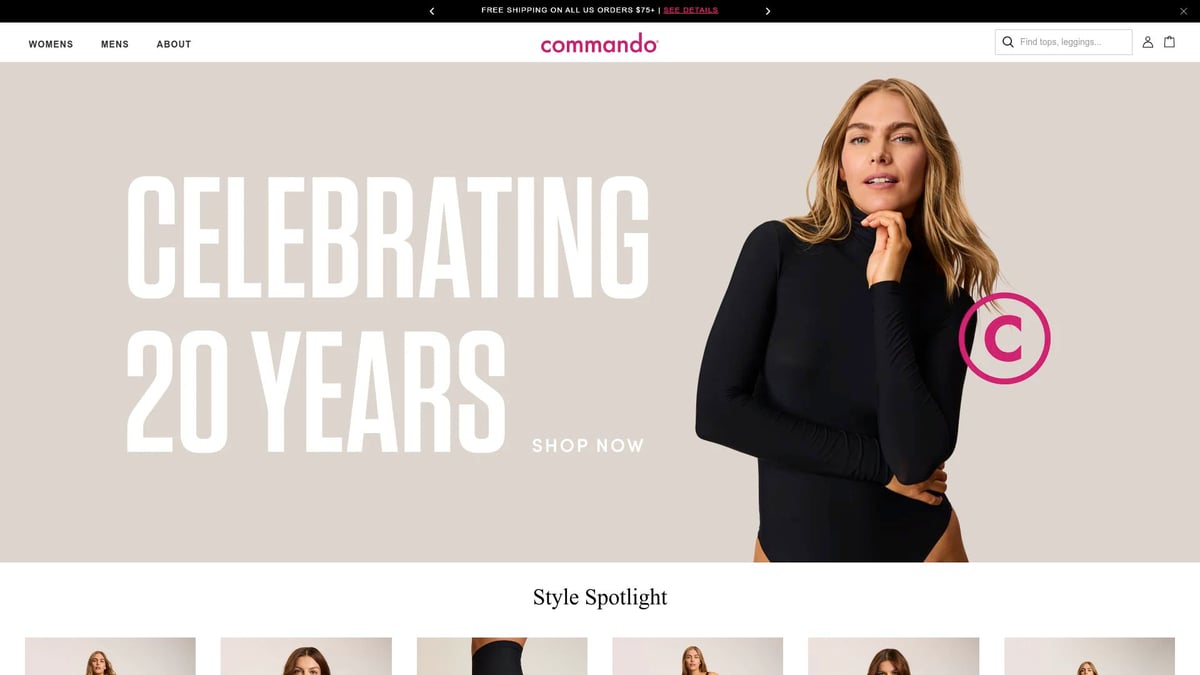Image resolution: width=1200 pixels, height=675 pixels.
Task: Click the Celebrating 20 Years hero banner
Action: (x=600, y=312)
